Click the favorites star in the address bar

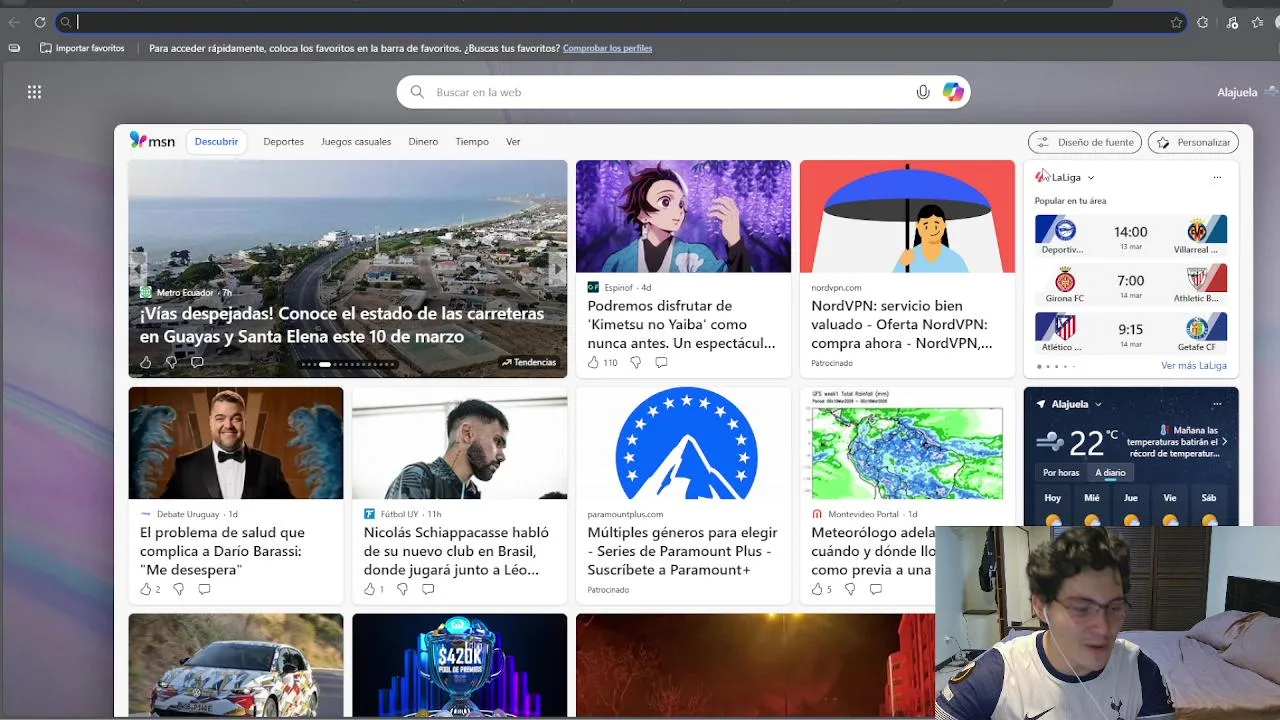point(1177,22)
